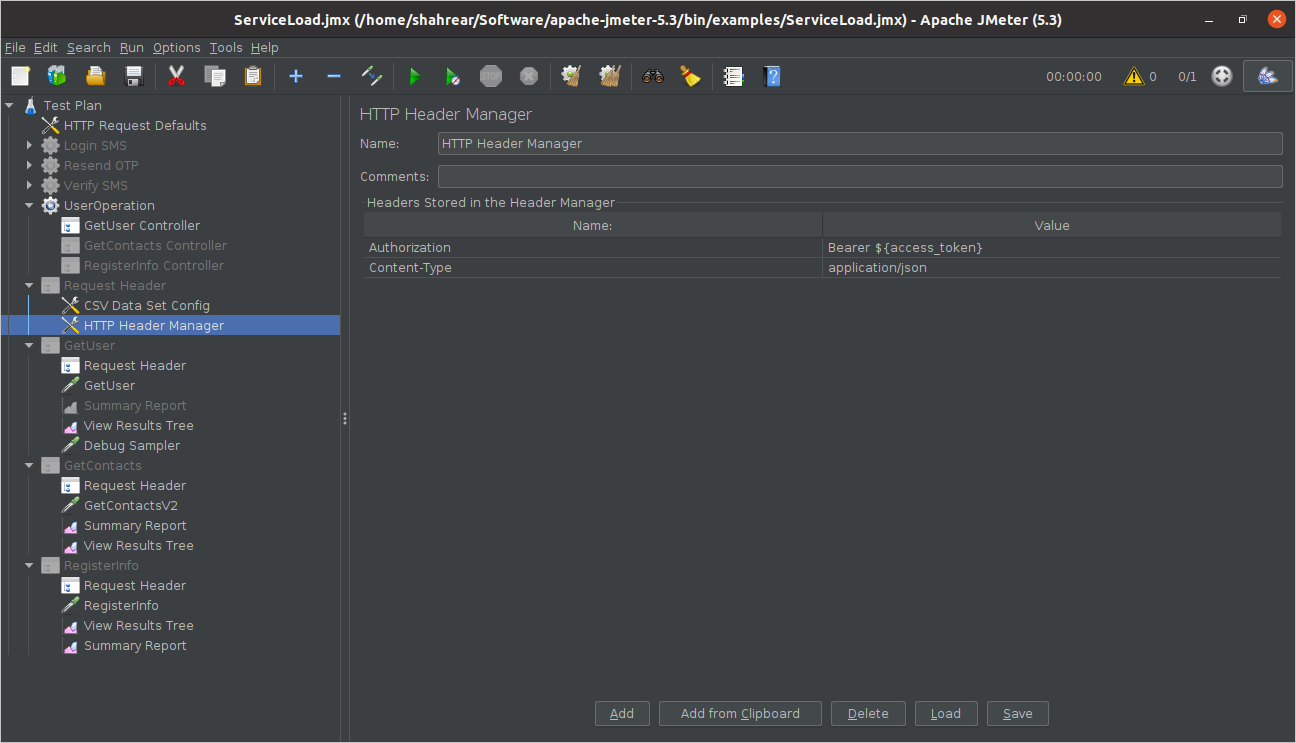The width and height of the screenshot is (1296, 743).
Task: Click Add from Clipboard button
Action: pos(740,713)
